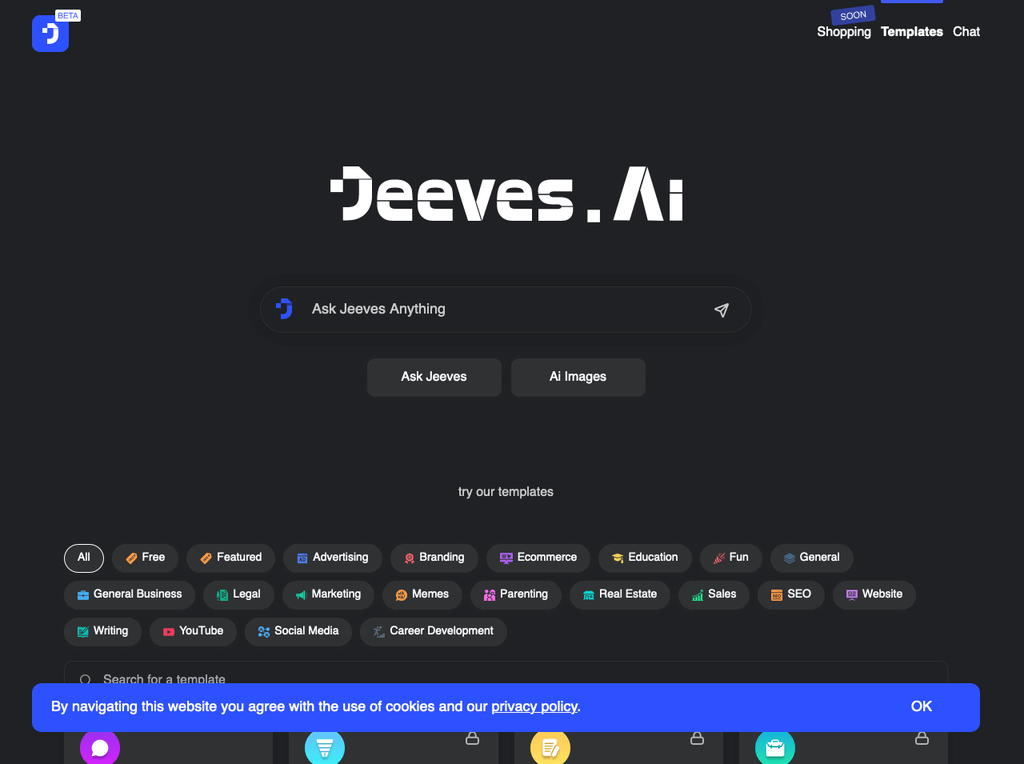Enable the Featured templates filter

[x=230, y=558]
